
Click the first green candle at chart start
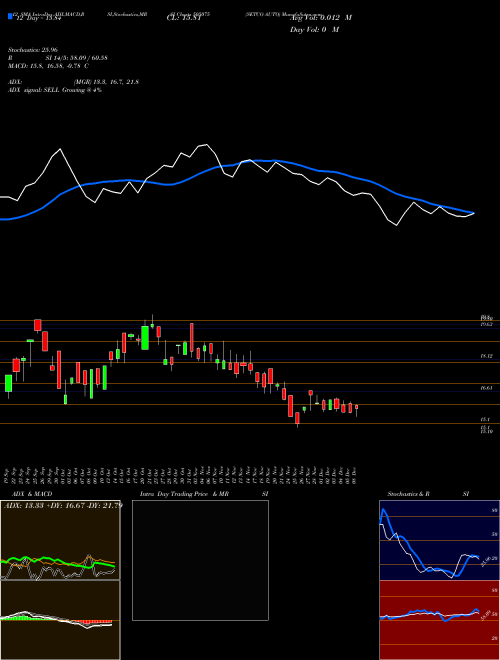click(x=8, y=383)
